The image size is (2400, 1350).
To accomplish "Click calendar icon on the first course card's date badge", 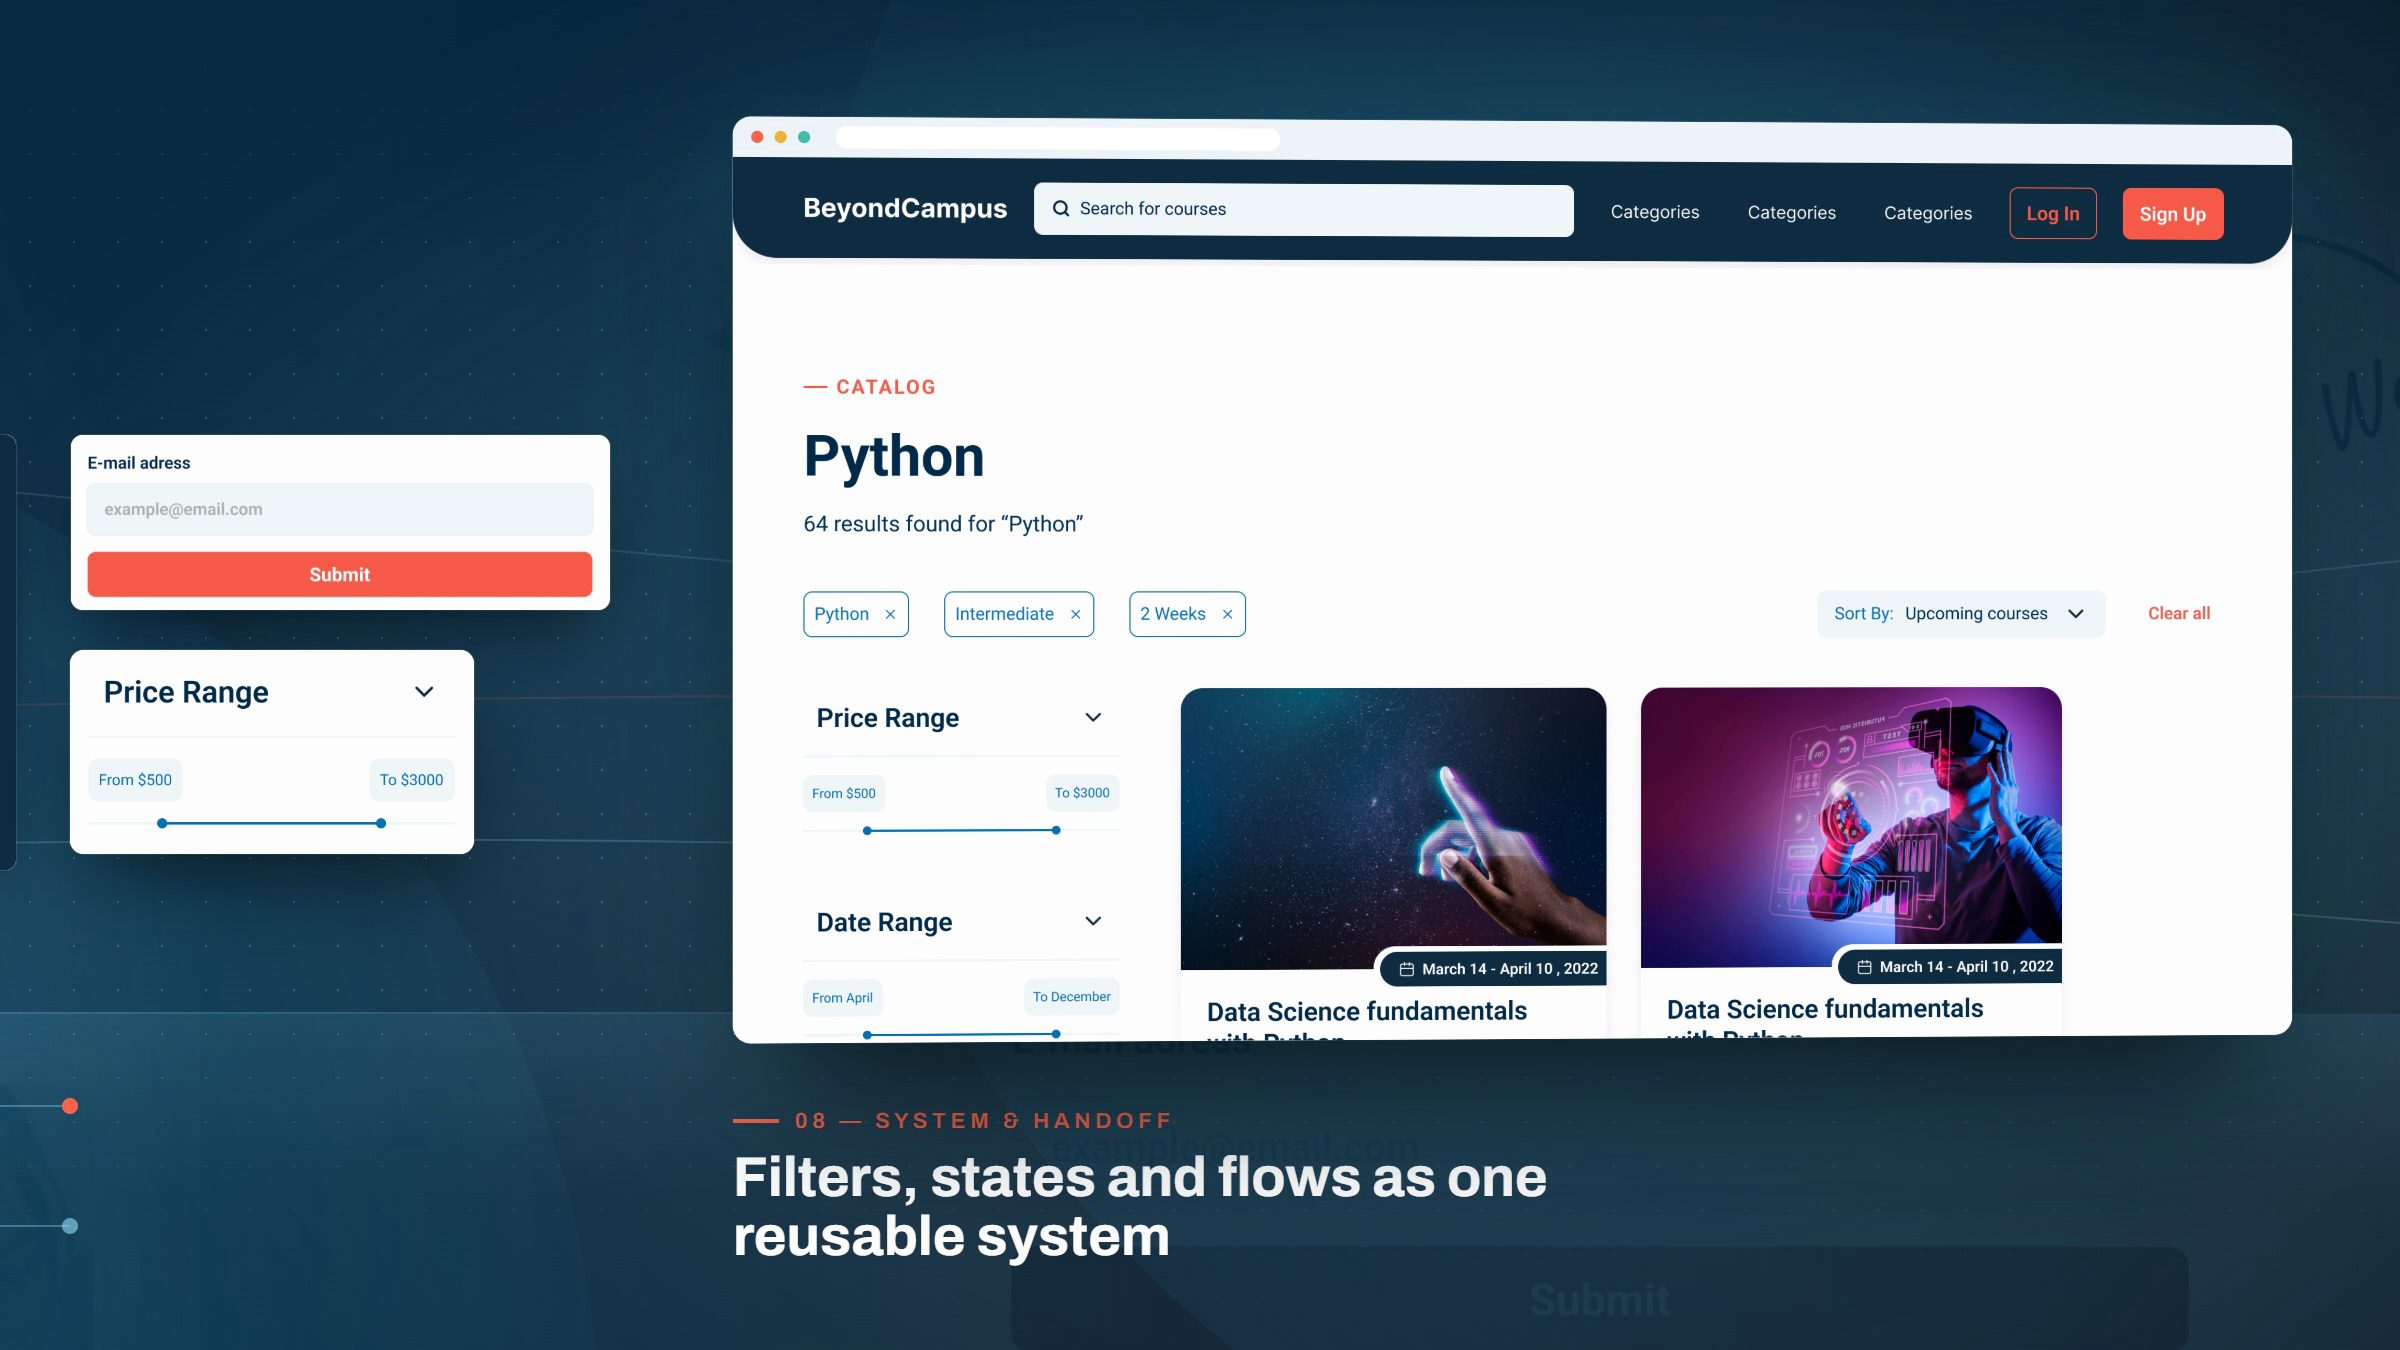I will coord(1406,969).
